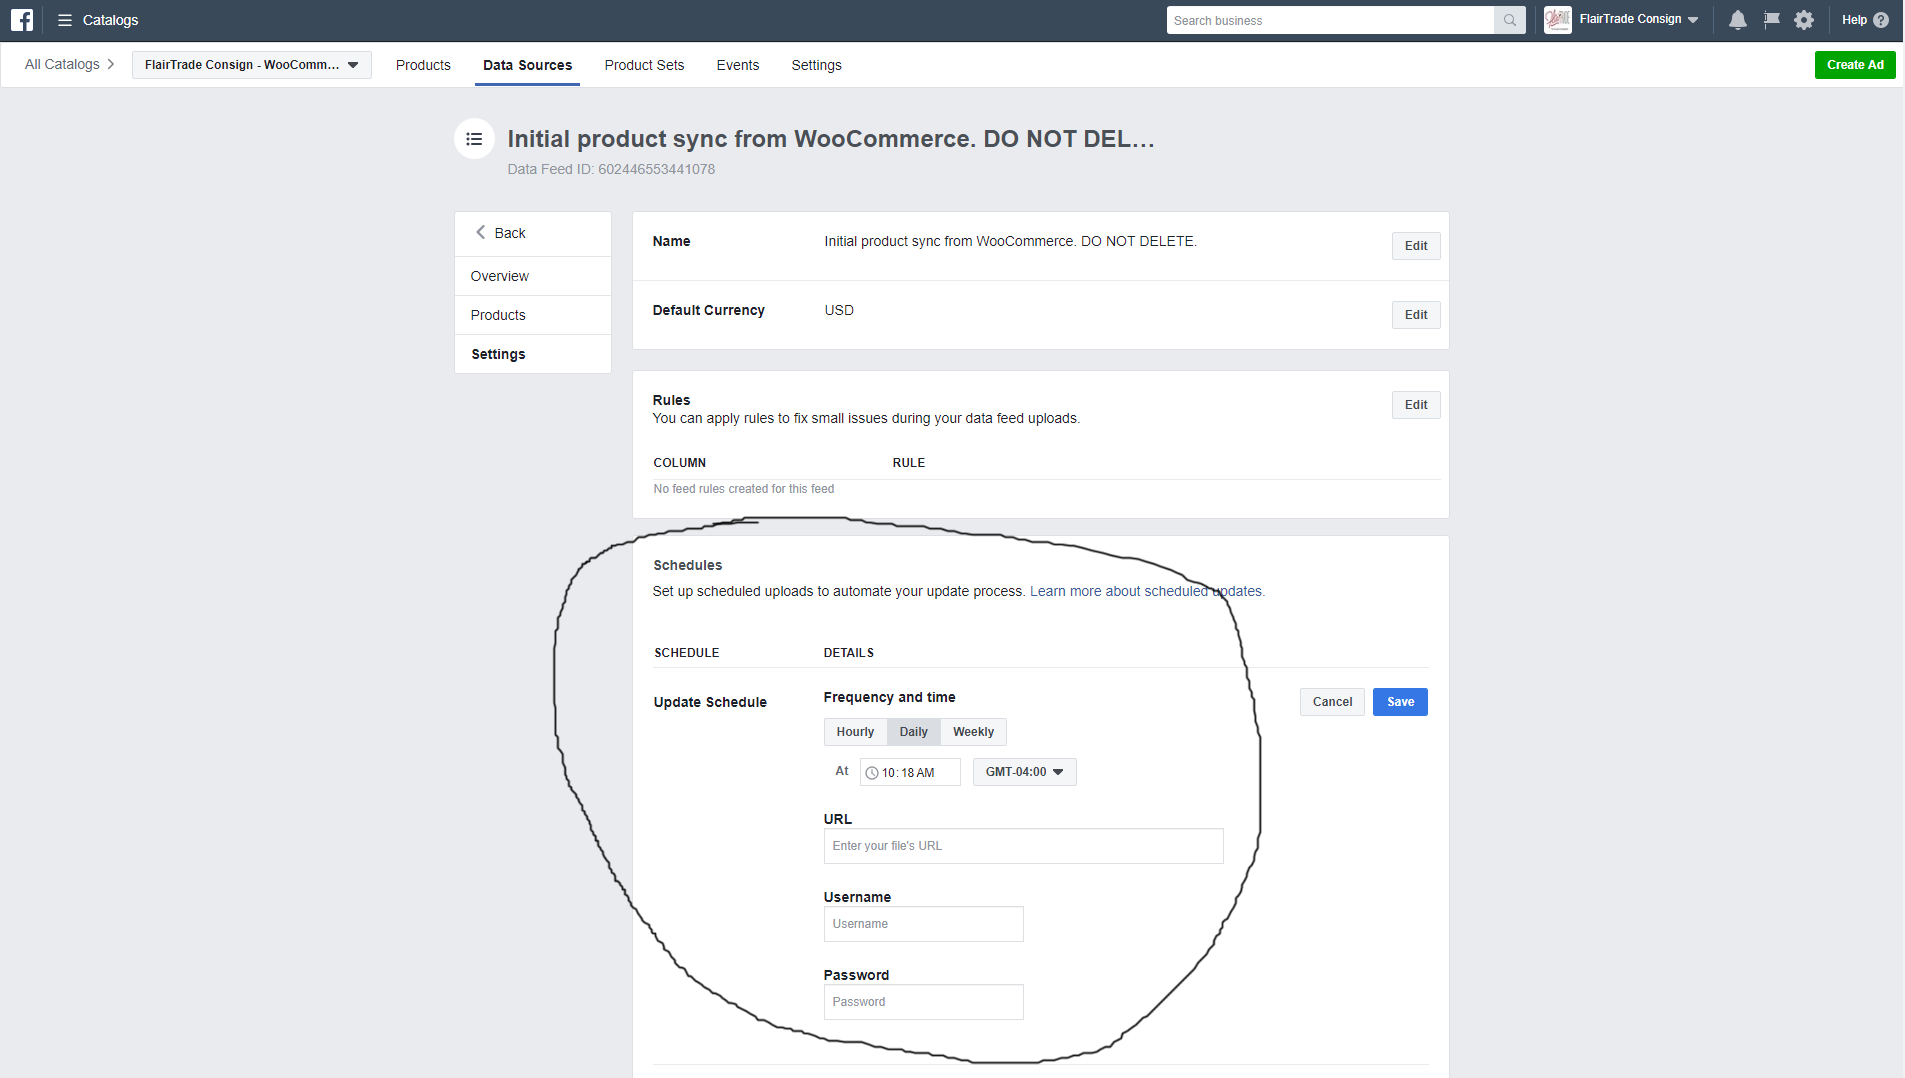
Task: Click the clock icon in time field
Action: coord(872,773)
